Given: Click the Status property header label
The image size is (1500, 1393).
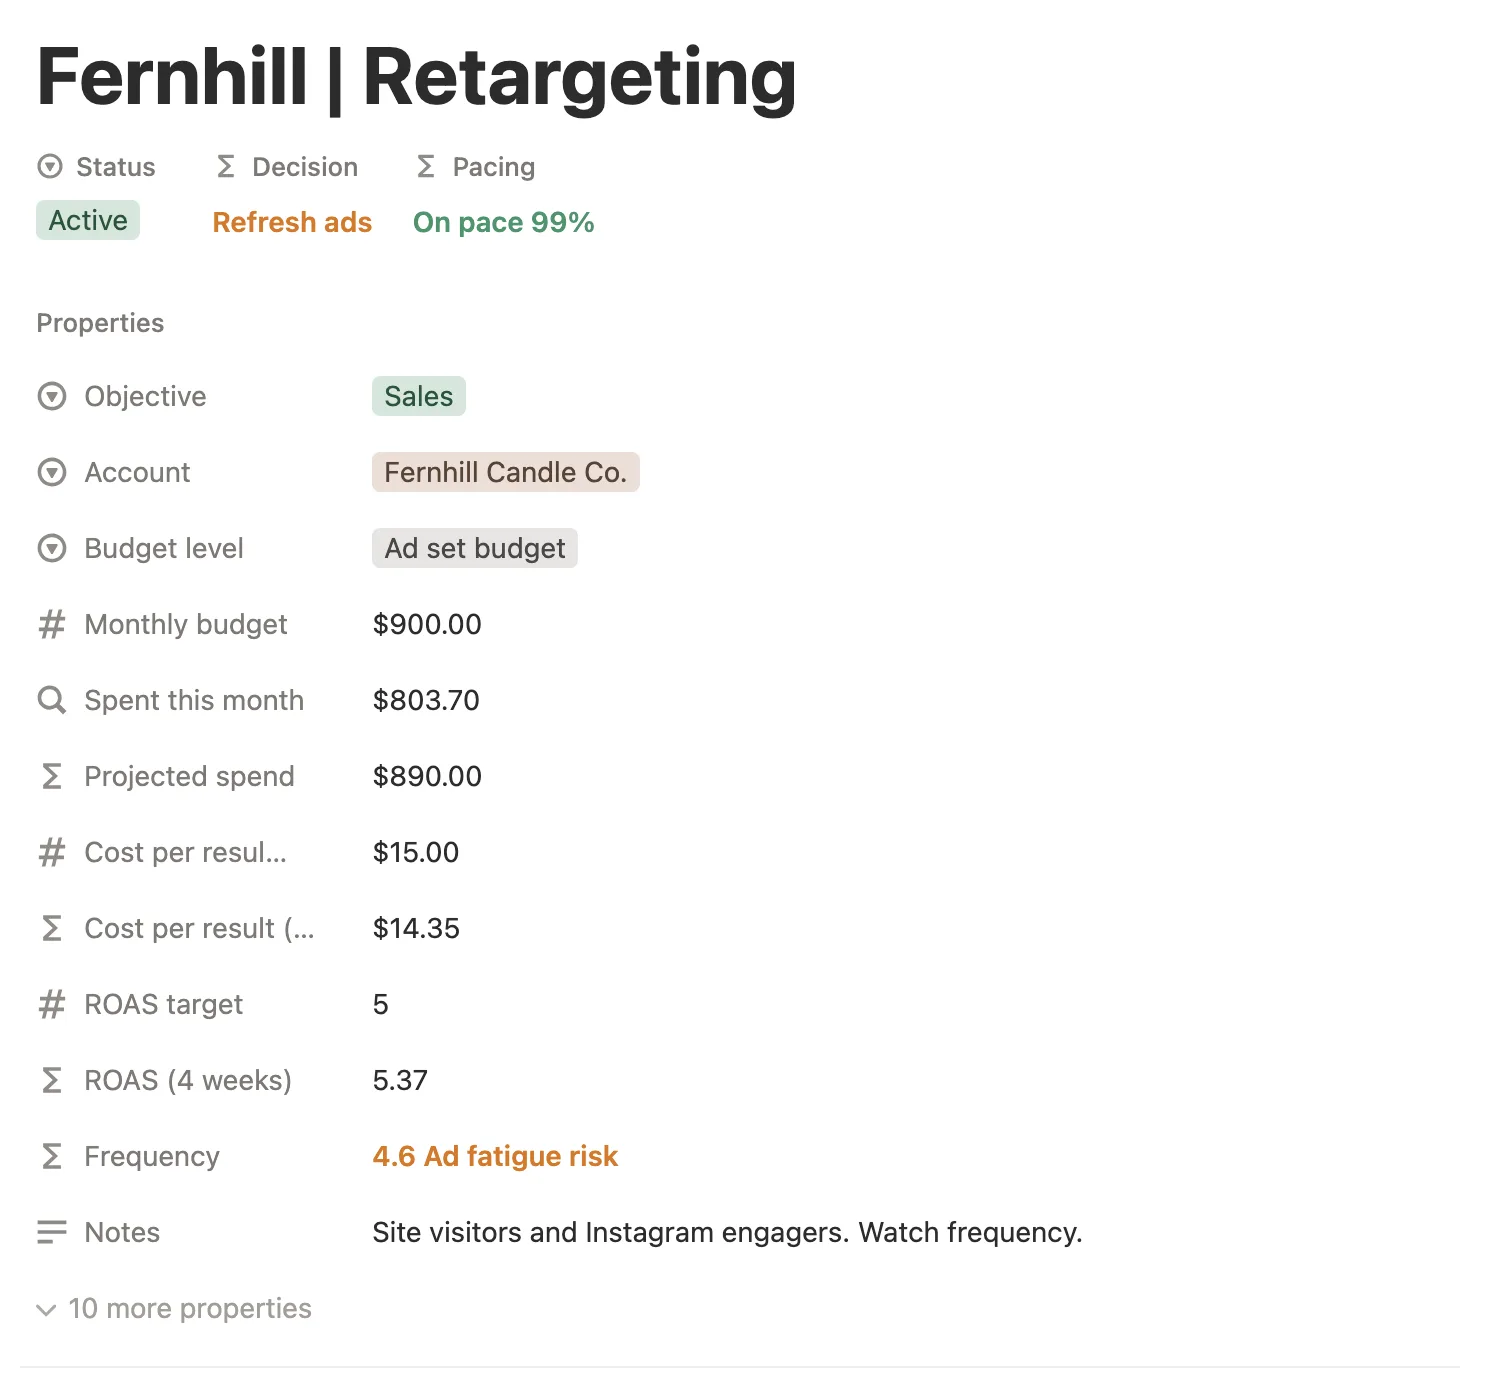Looking at the screenshot, I should point(116,167).
